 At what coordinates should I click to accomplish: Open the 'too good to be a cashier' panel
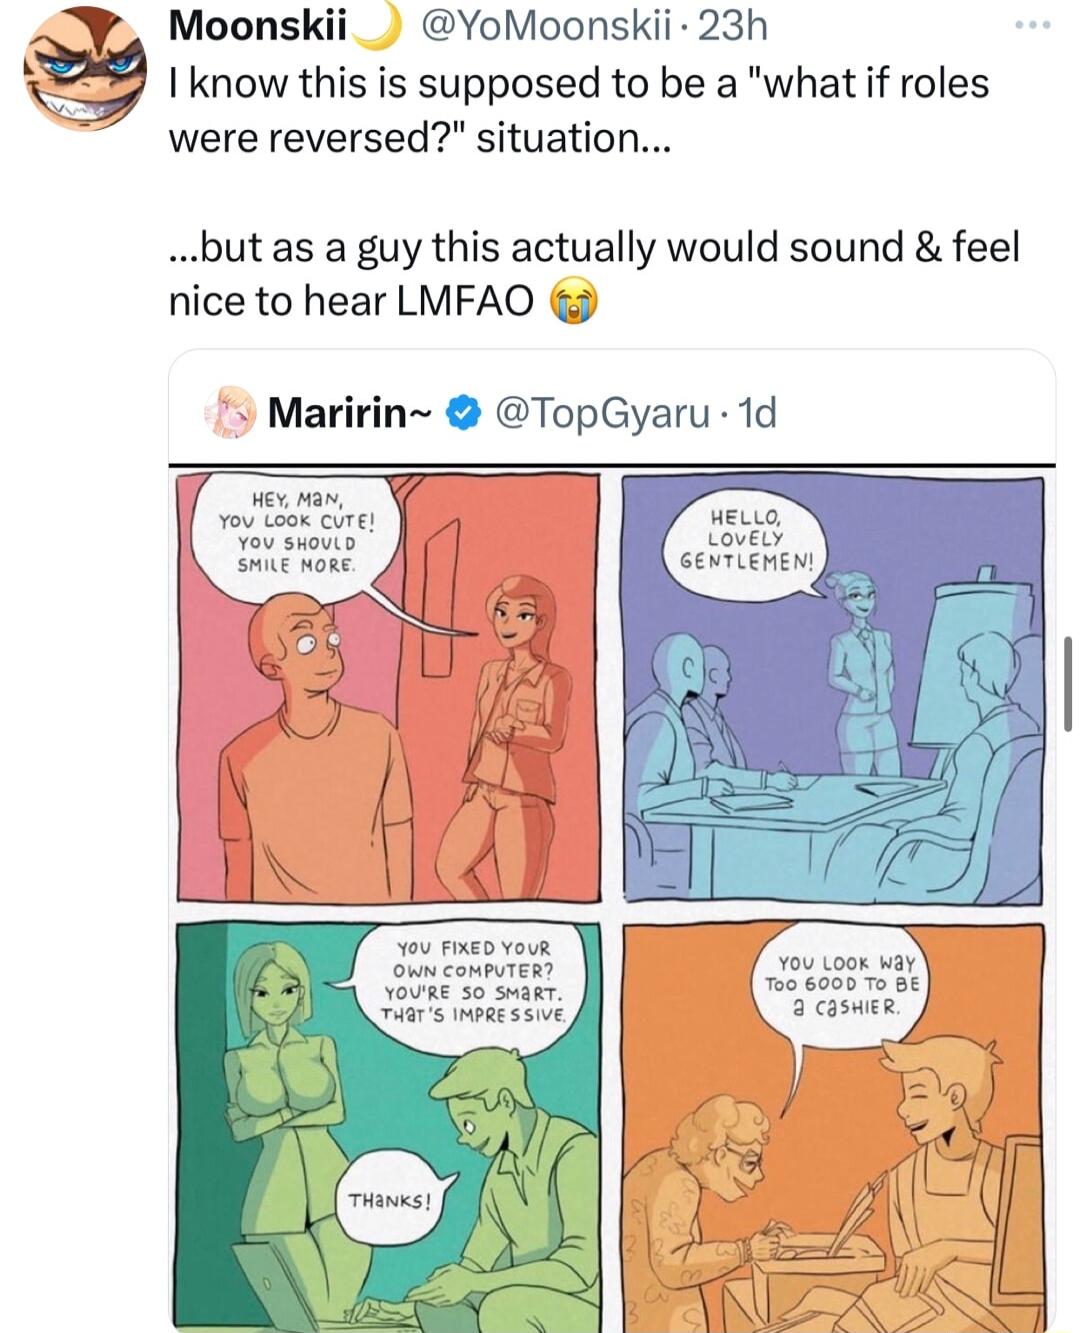pos(833,1125)
